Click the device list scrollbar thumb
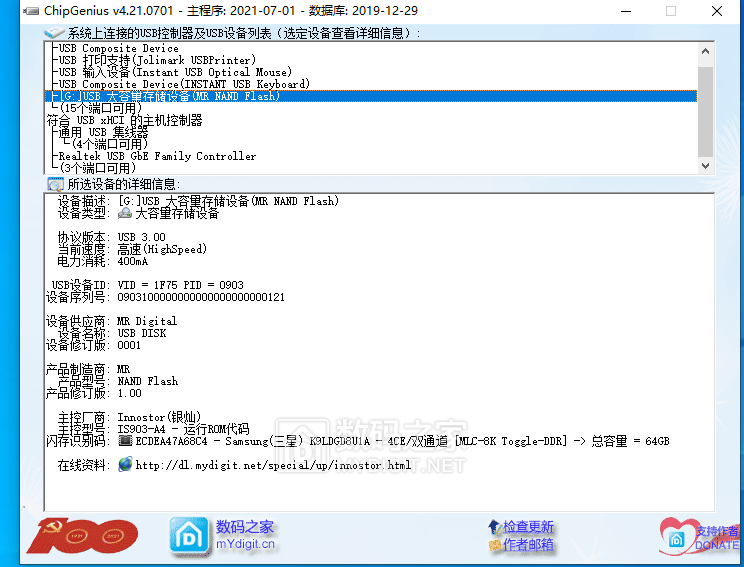The width and height of the screenshot is (744, 567). [x=705, y=112]
